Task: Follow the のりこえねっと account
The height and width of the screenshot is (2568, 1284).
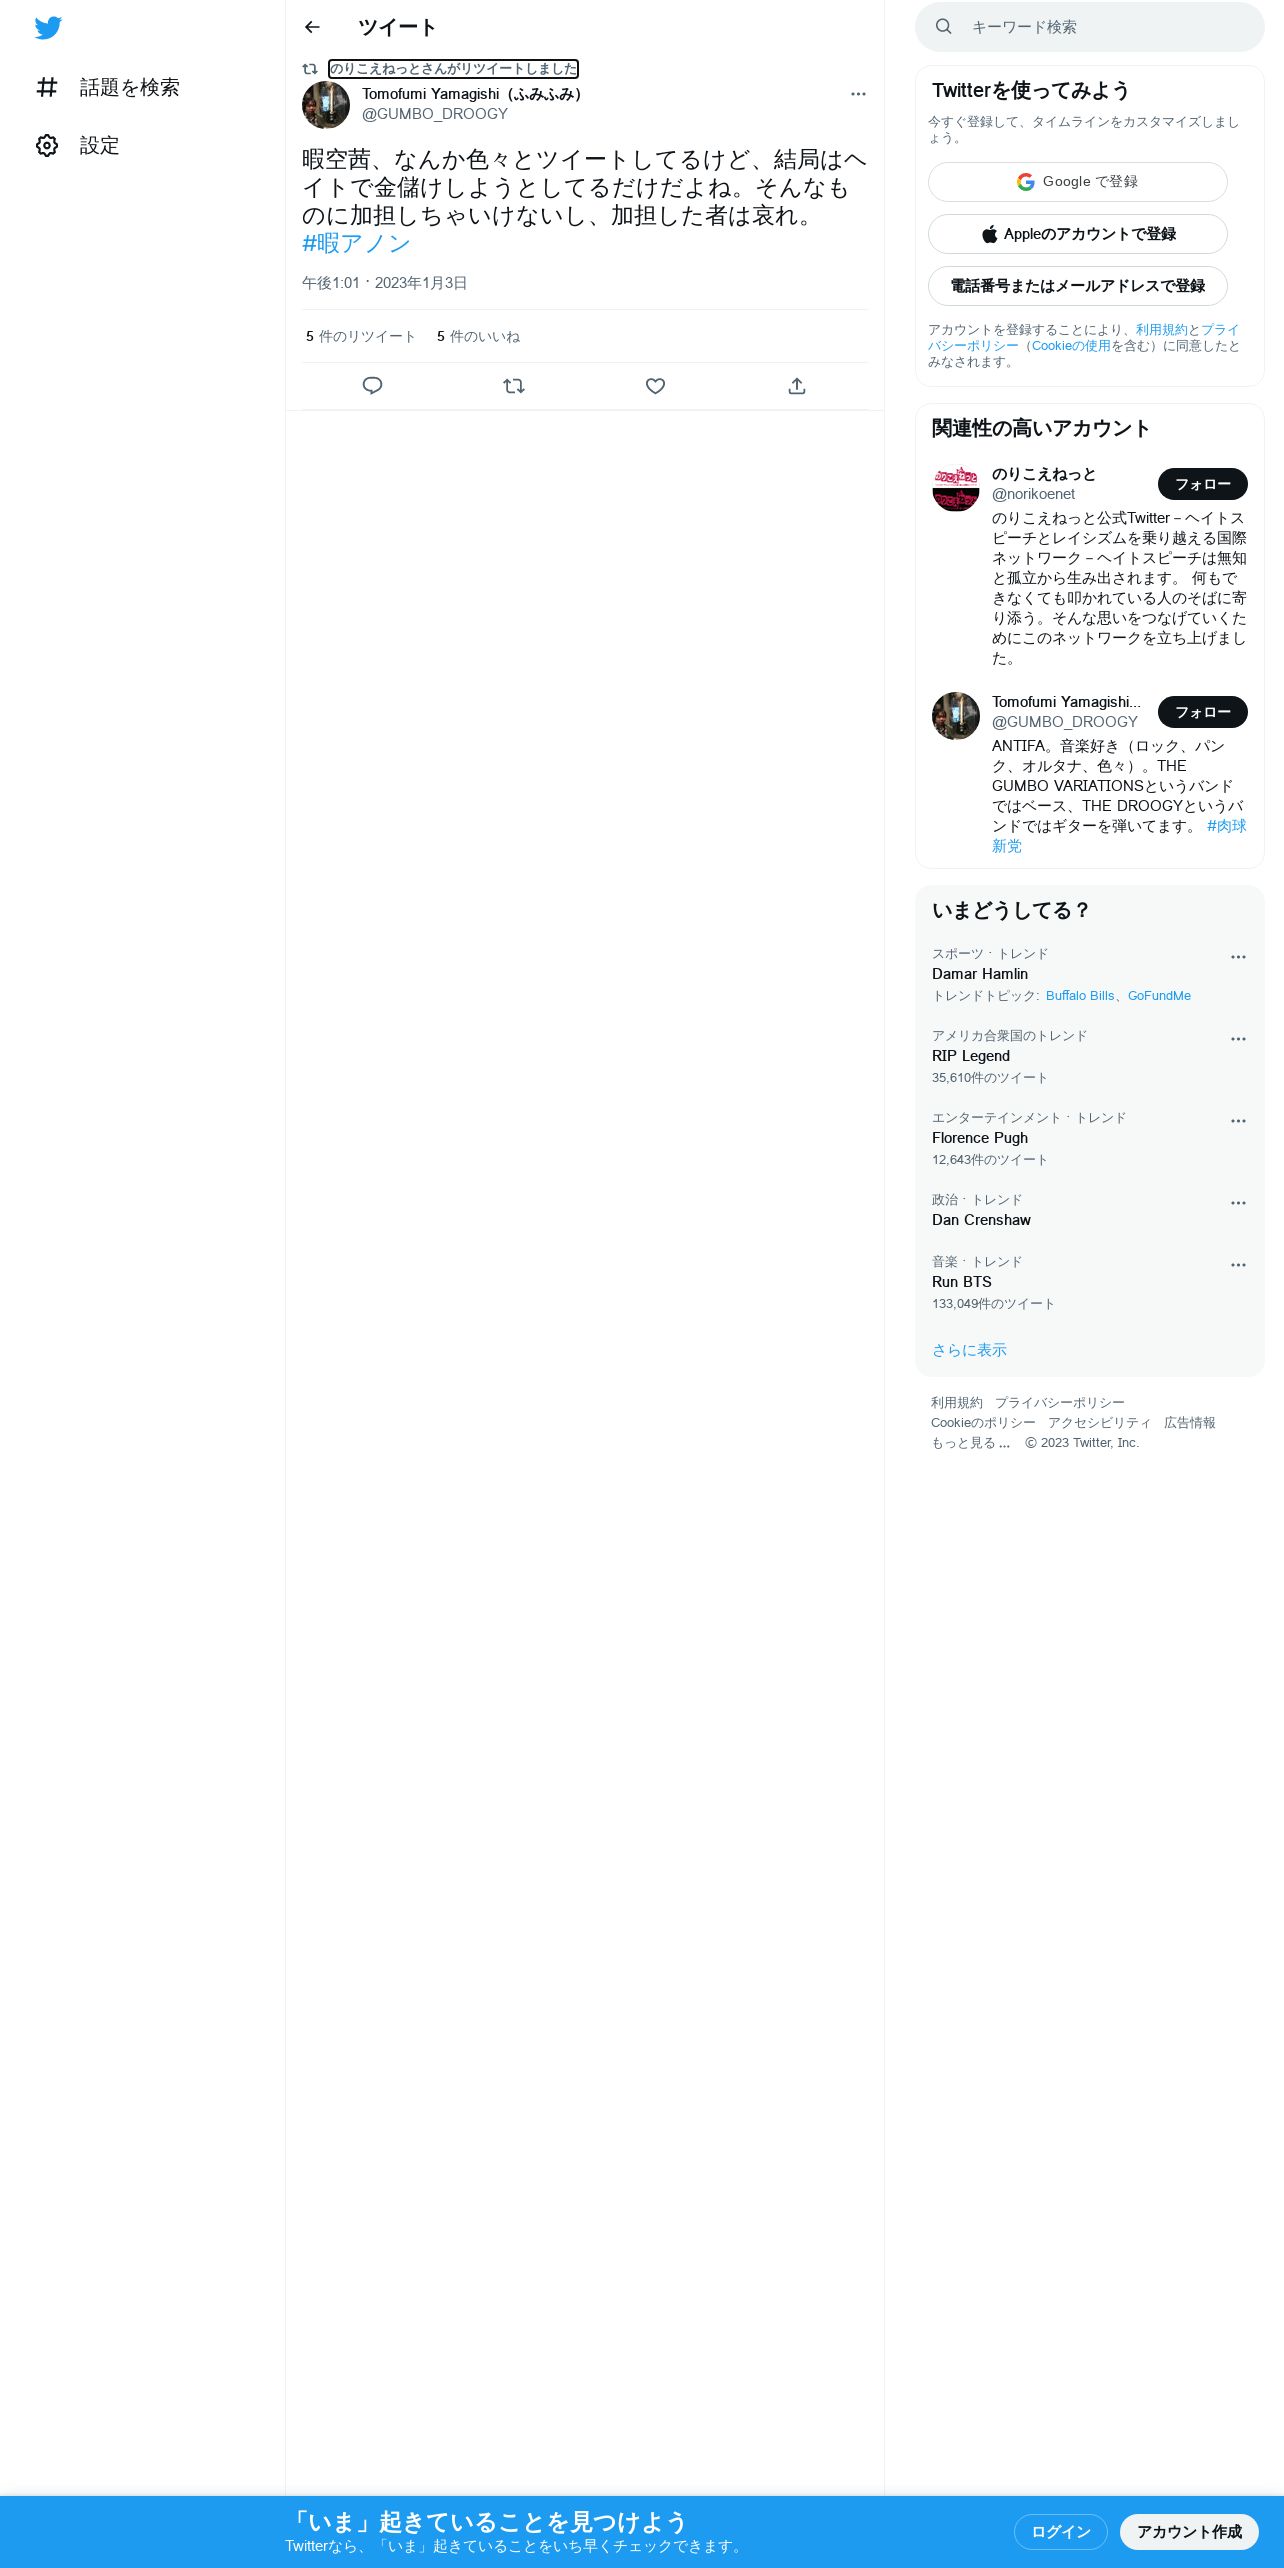Action: [x=1203, y=484]
